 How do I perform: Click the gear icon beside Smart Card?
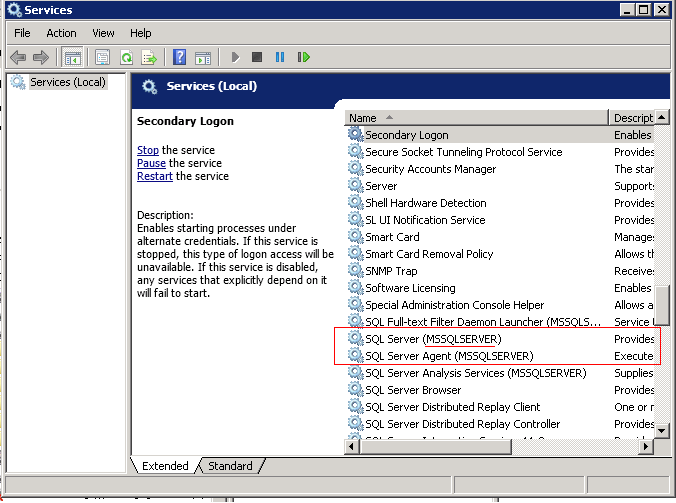click(x=355, y=237)
